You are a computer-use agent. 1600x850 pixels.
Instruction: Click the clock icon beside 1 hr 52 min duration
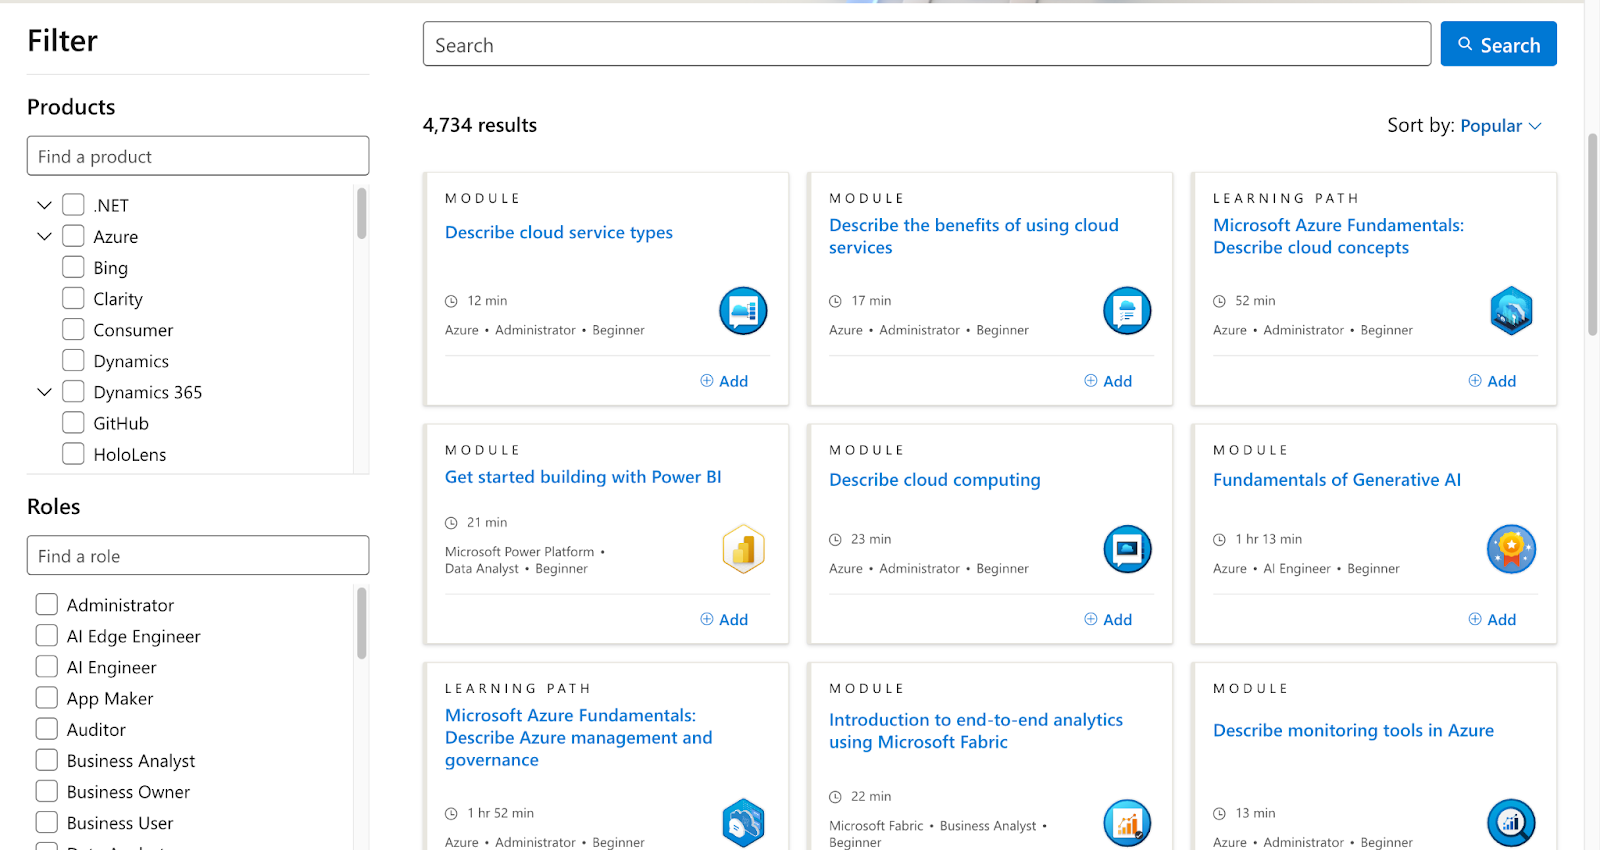(451, 814)
